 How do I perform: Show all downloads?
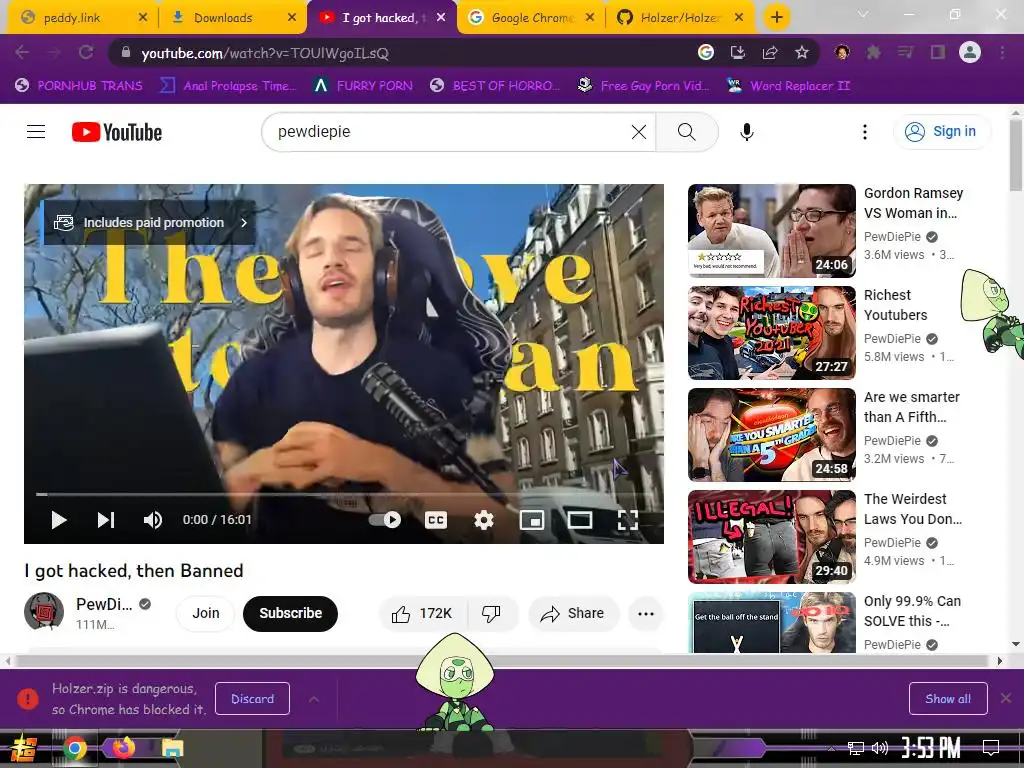point(948,699)
